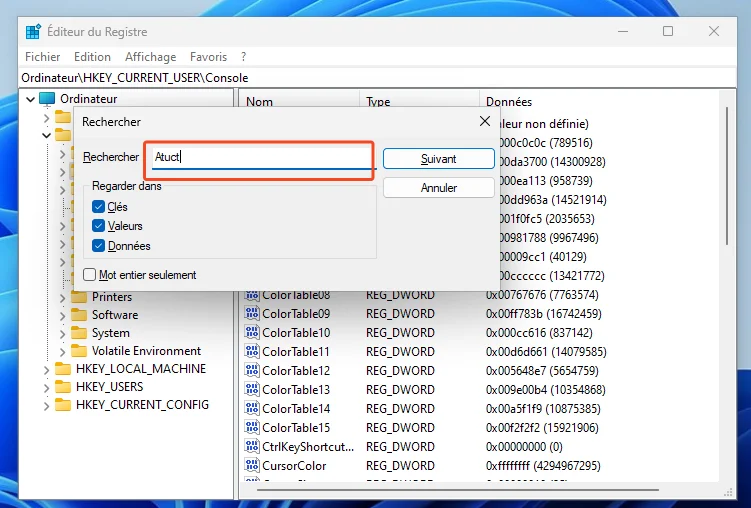Enable Mot entier seulement checkbox
This screenshot has width=751, height=508.
[x=90, y=275]
